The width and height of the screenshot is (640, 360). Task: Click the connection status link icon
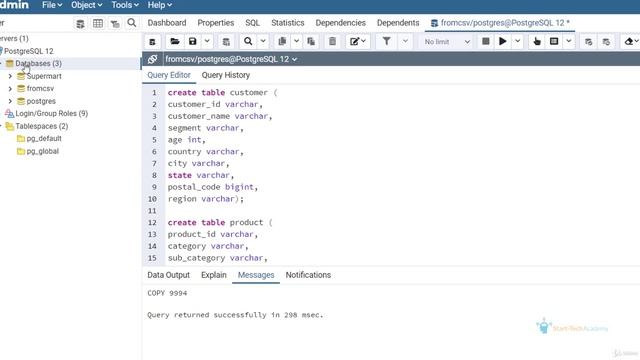click(x=152, y=59)
